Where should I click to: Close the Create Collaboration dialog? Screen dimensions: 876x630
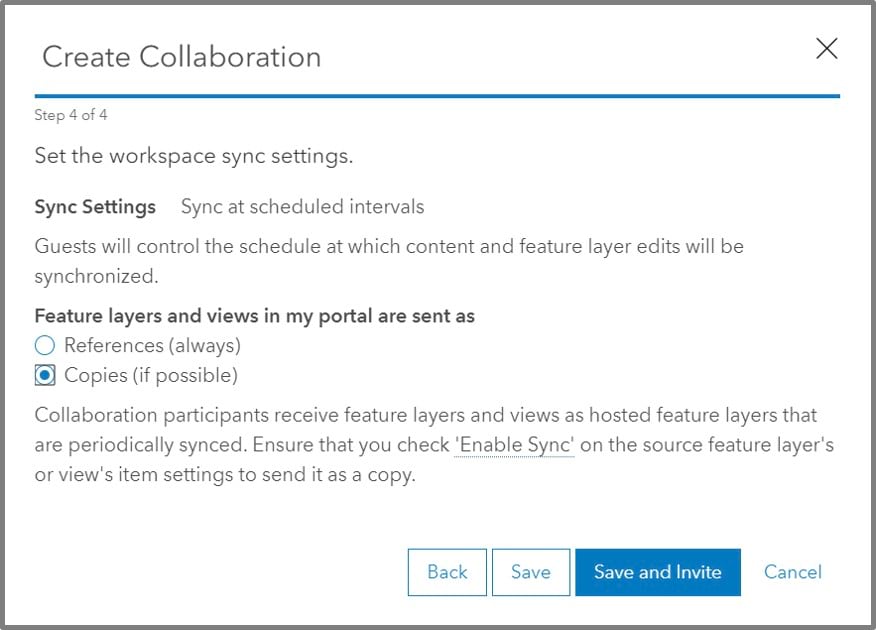tap(827, 48)
